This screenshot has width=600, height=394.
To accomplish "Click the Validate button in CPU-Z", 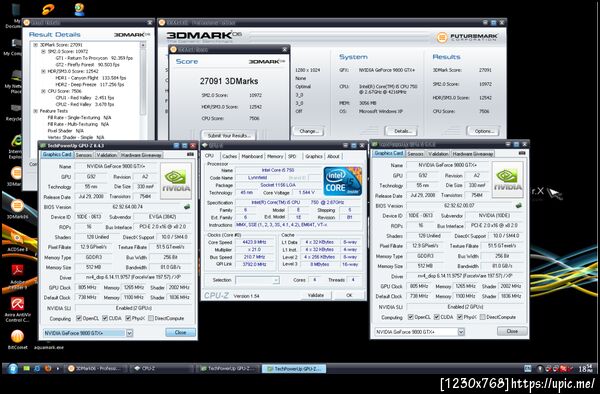I will (316, 295).
